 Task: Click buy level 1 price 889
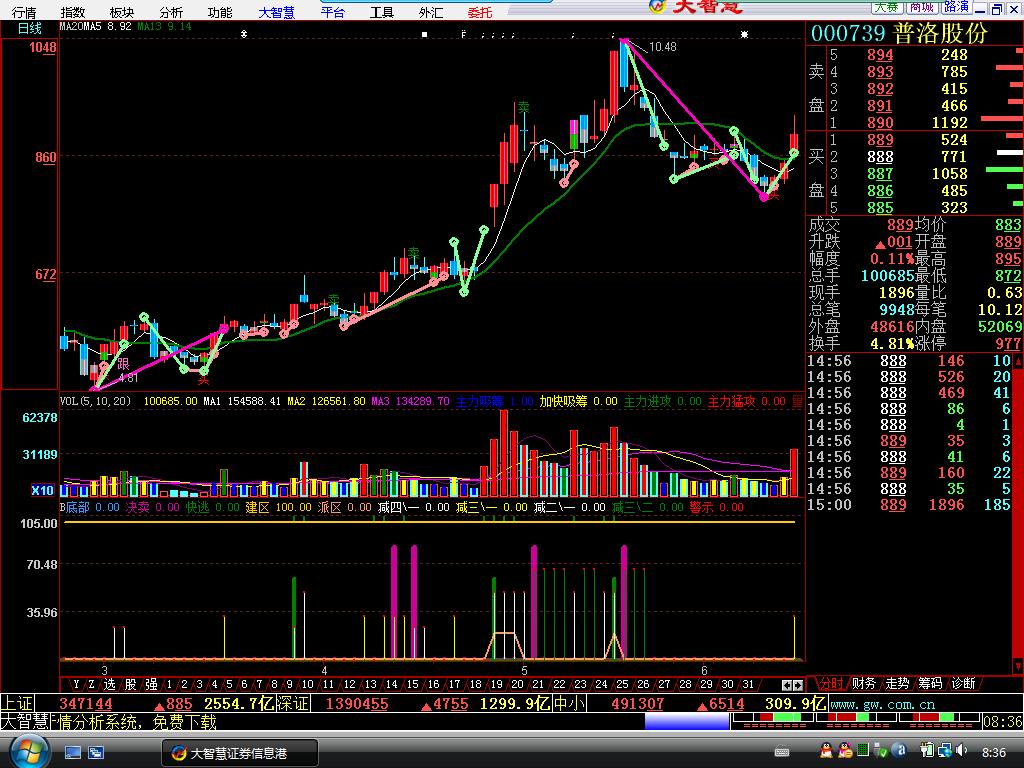(880, 140)
